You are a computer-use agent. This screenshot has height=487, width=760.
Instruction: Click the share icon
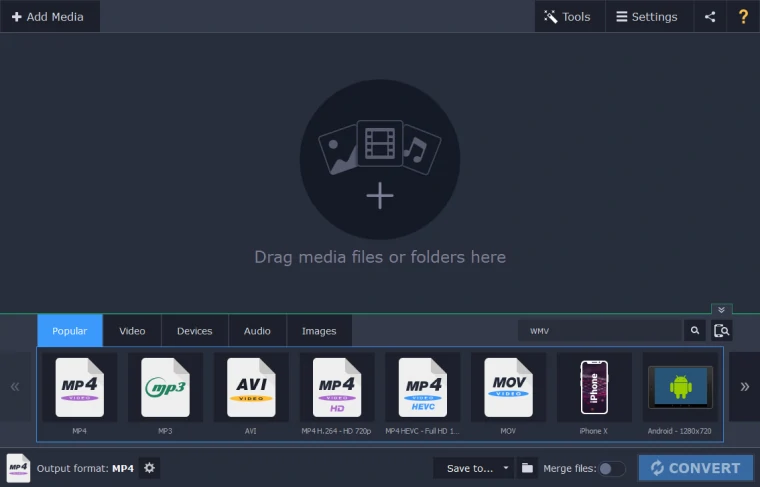point(710,16)
